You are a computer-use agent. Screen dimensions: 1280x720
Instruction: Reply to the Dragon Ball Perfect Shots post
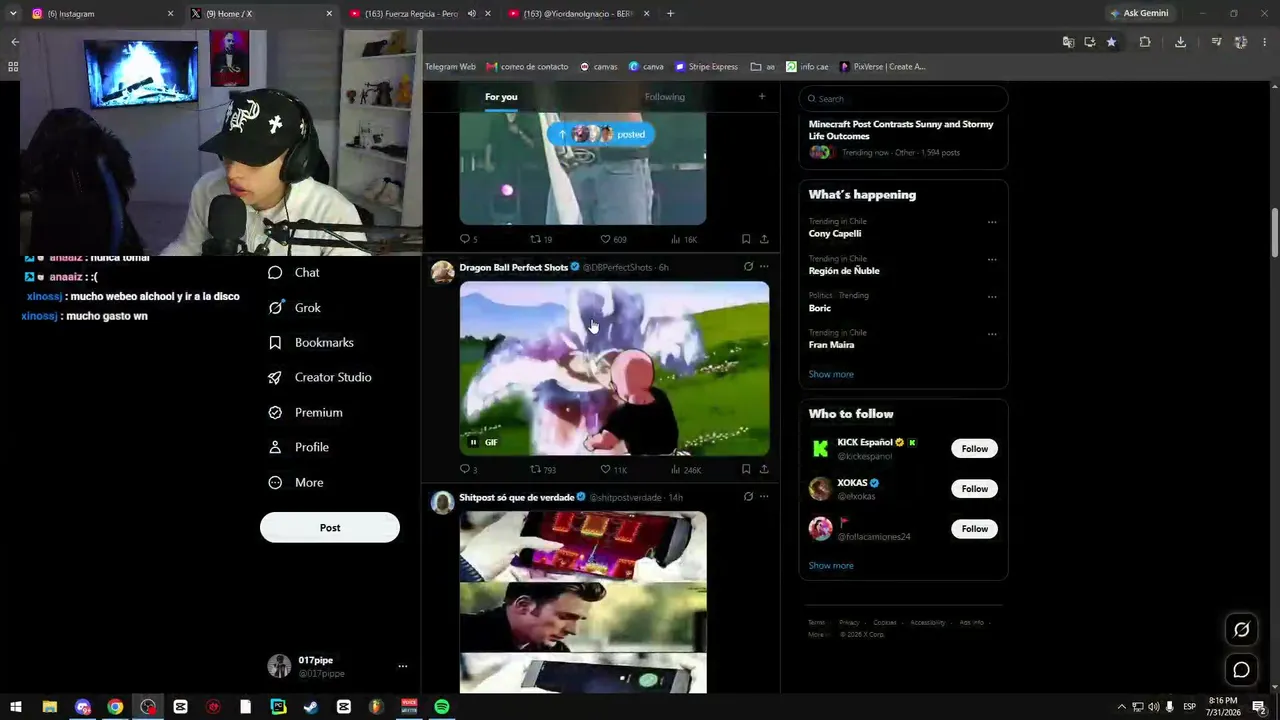click(468, 469)
